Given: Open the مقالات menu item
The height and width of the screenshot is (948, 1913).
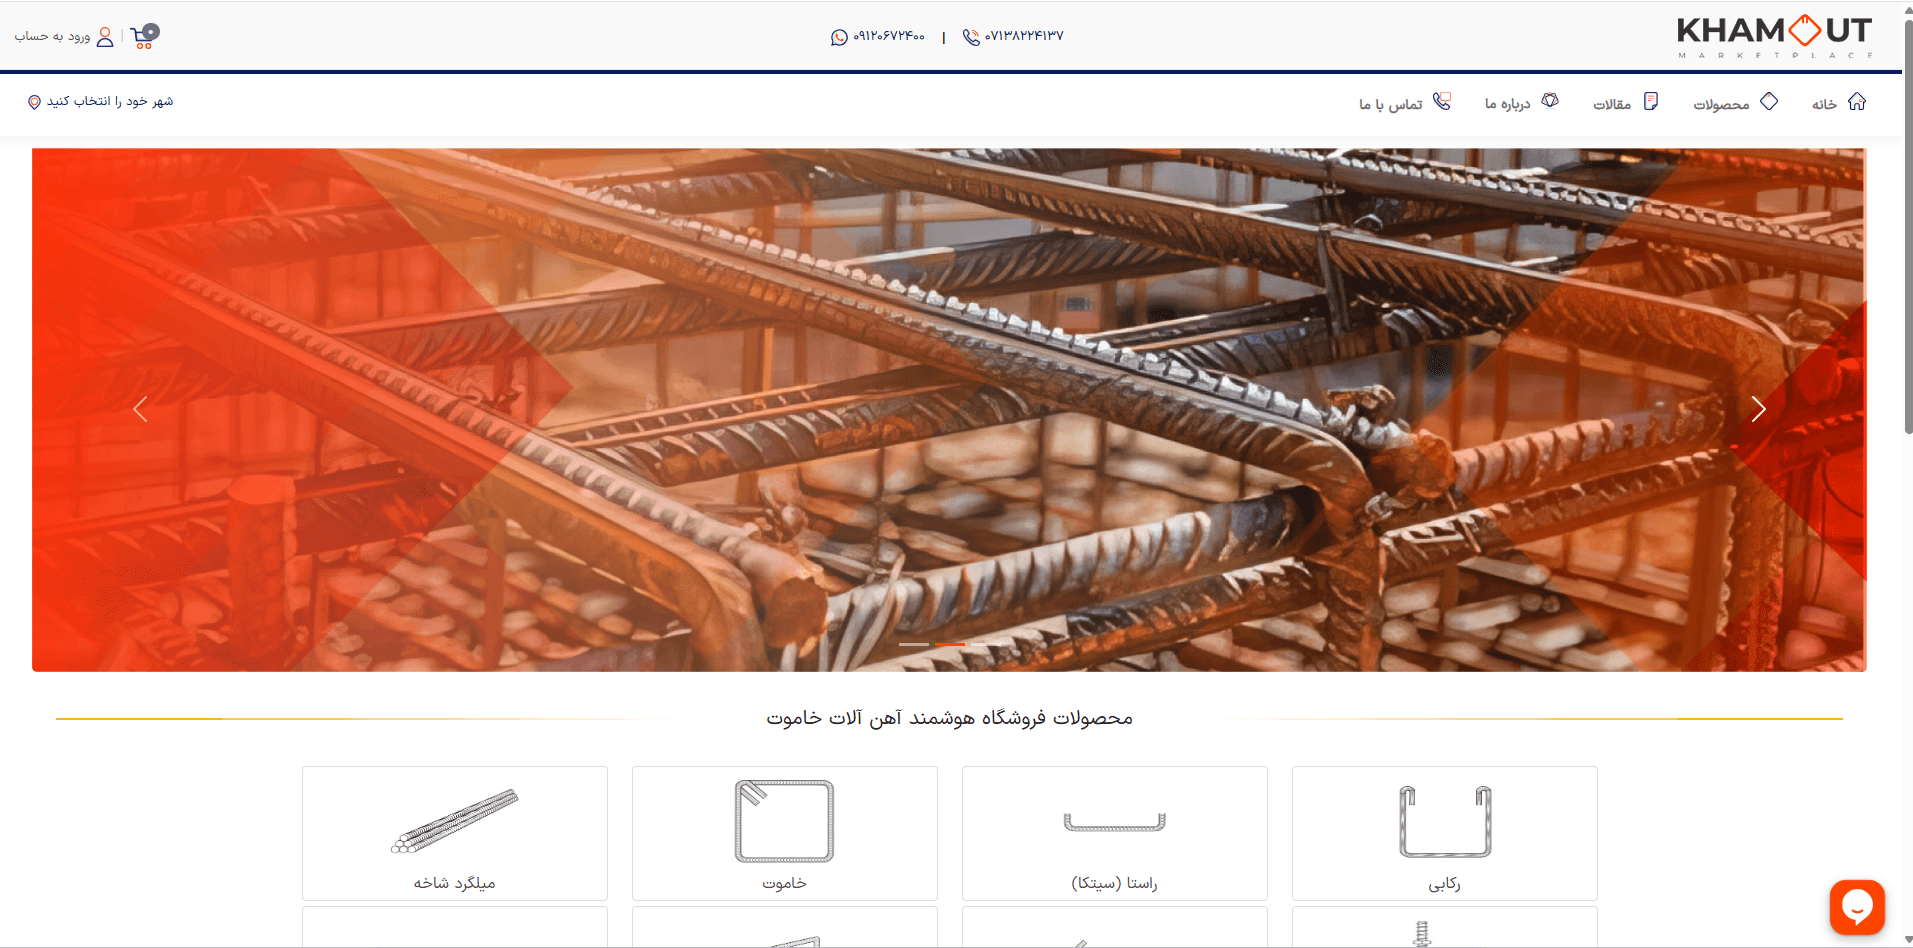Looking at the screenshot, I should click(x=1612, y=104).
